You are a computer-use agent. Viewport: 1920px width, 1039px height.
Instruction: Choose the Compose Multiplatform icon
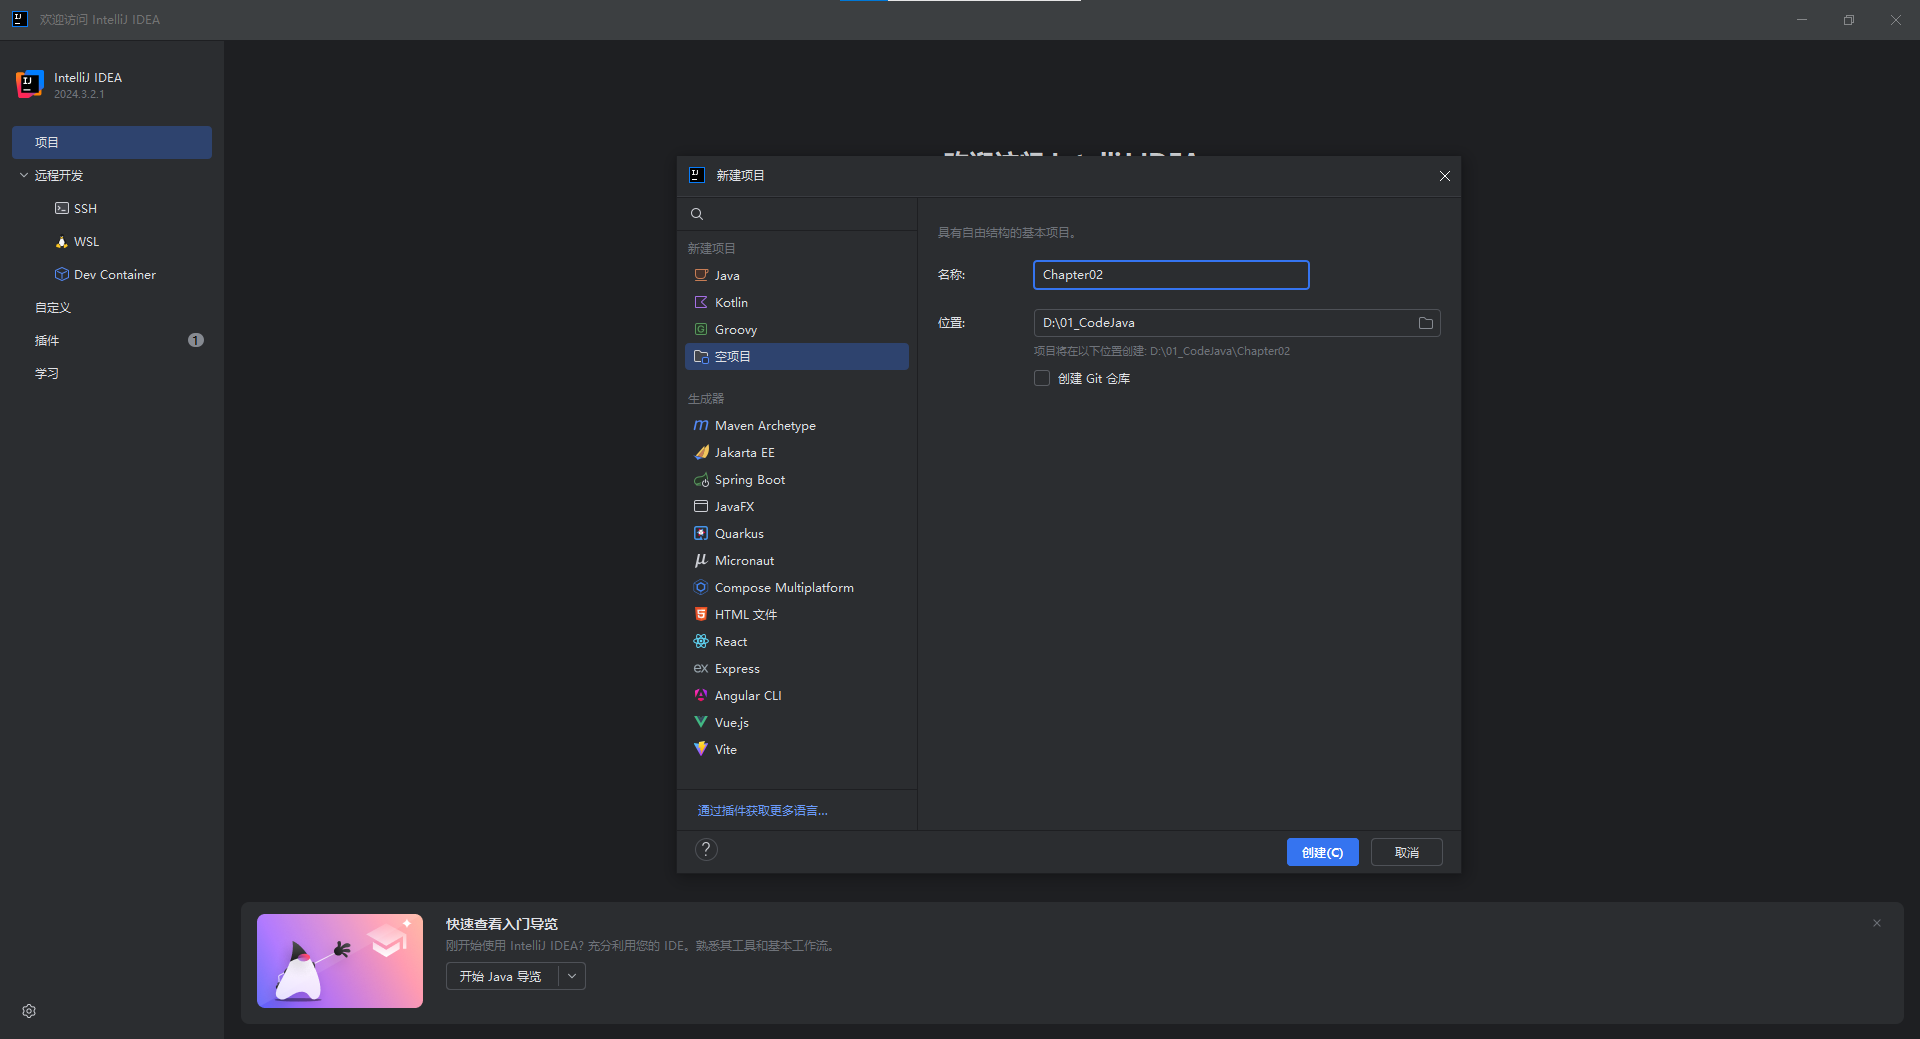click(701, 587)
